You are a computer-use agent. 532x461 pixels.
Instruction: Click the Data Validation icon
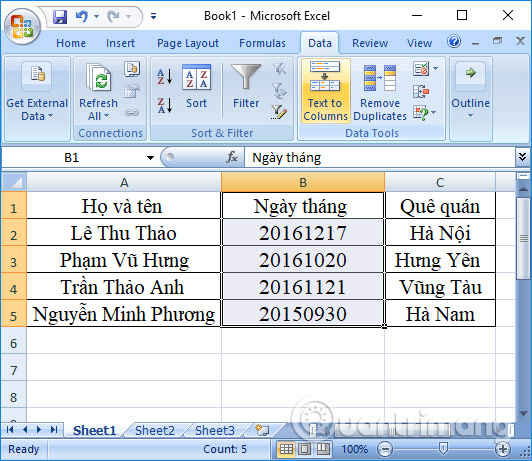(421, 69)
